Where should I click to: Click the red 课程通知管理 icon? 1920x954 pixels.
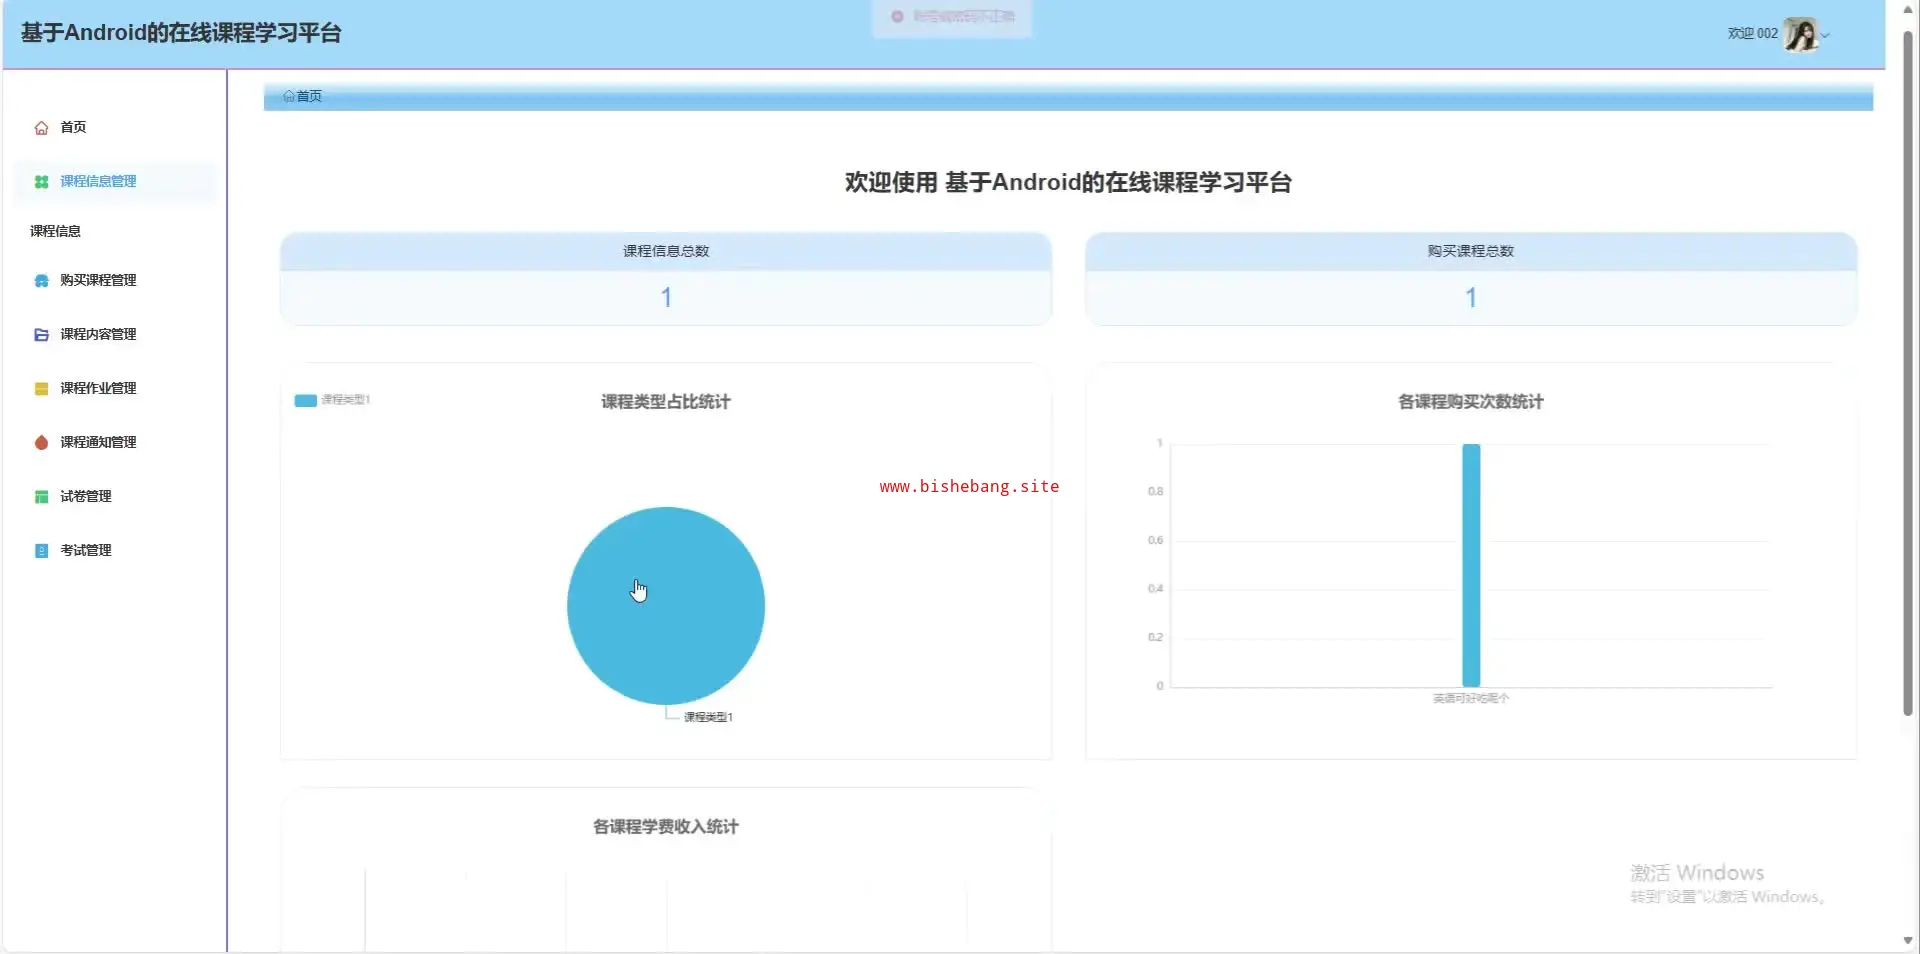point(41,443)
